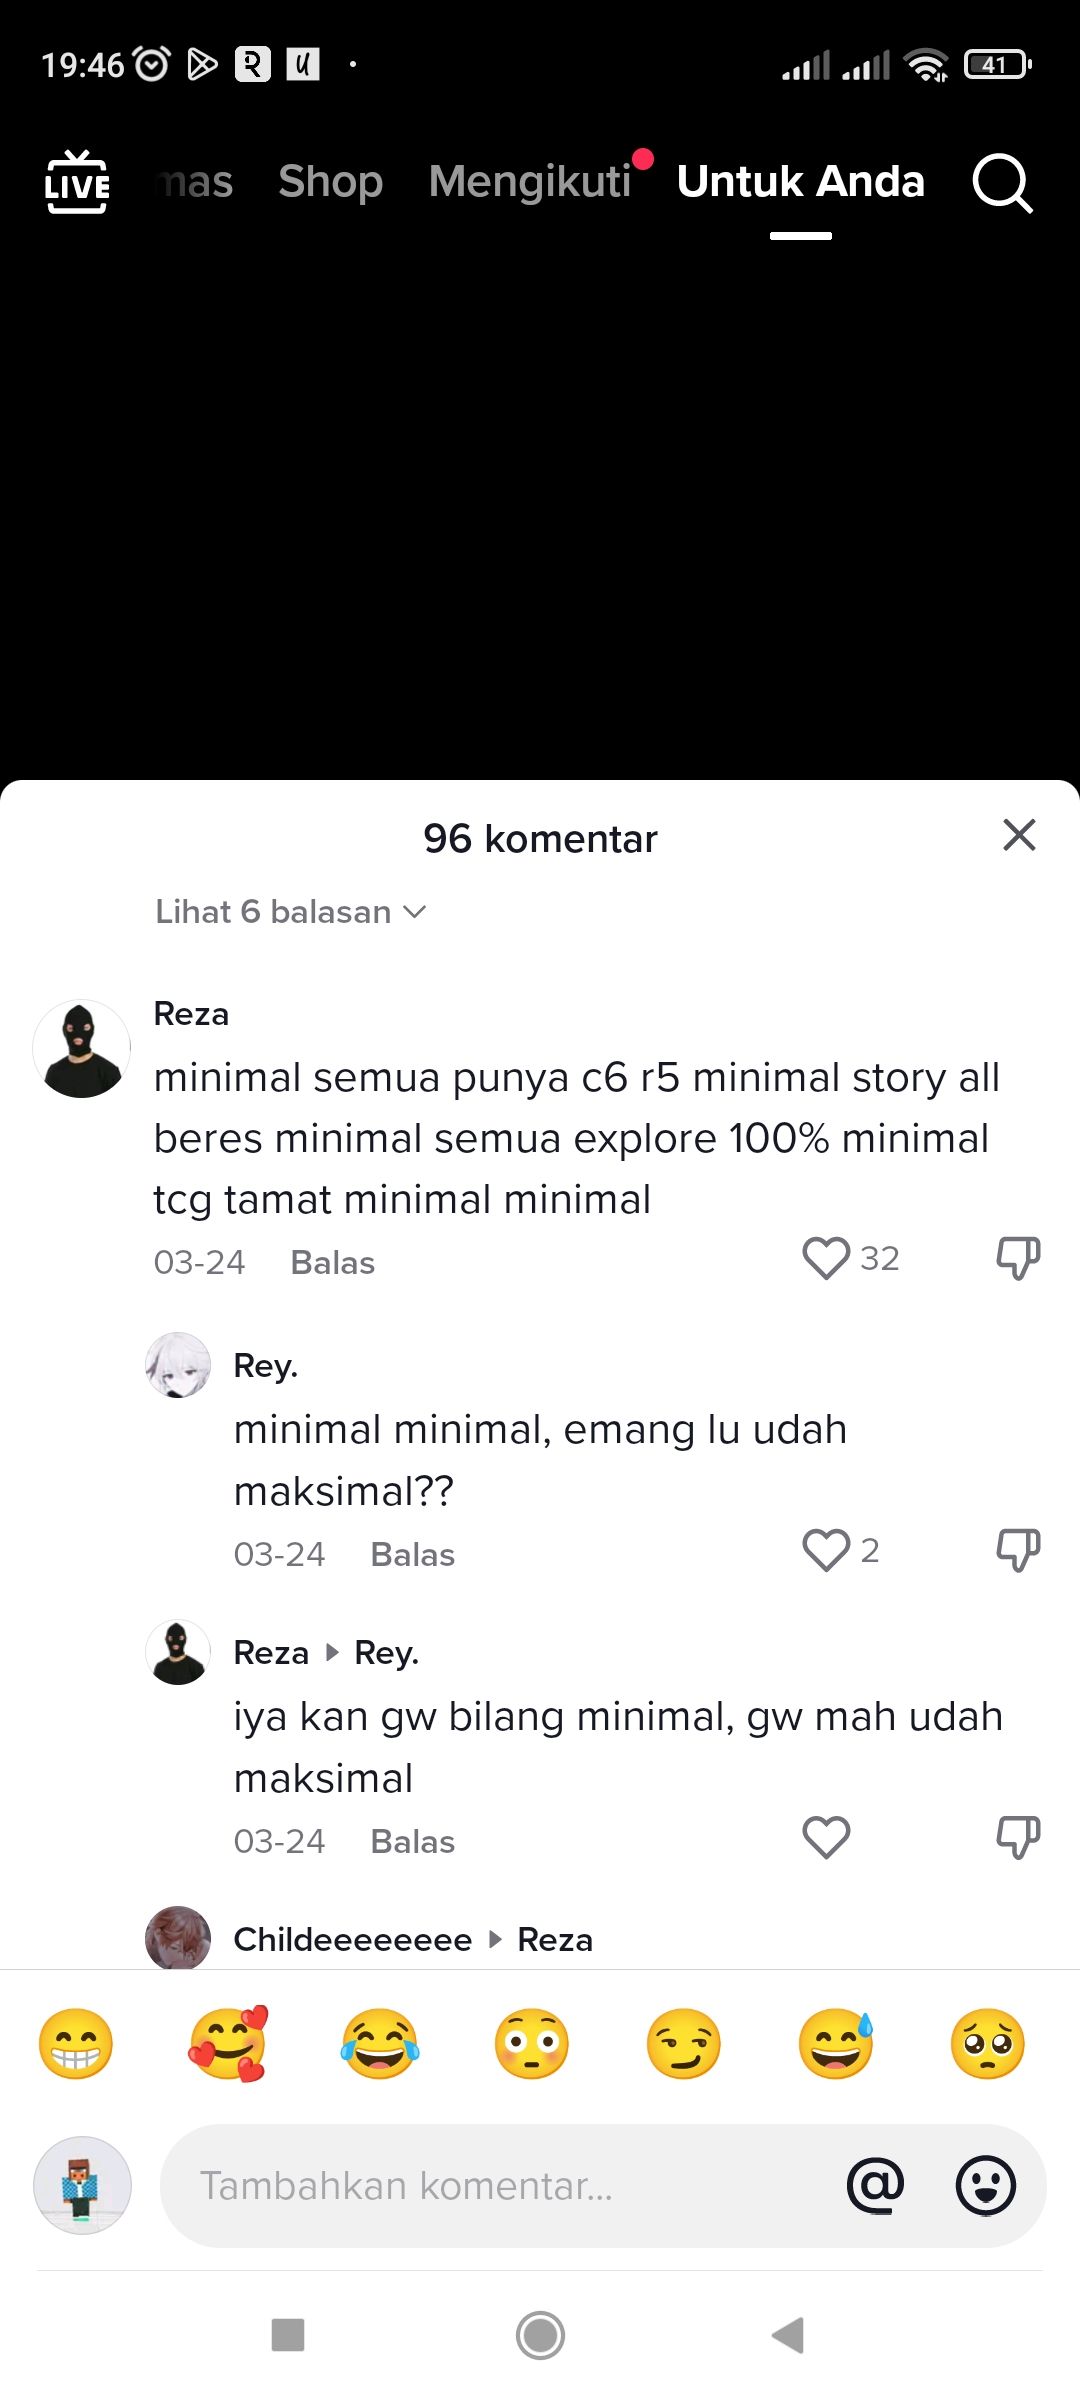1080x2400 pixels.
Task: Like Reza's reply to Rey.
Action: (x=826, y=1837)
